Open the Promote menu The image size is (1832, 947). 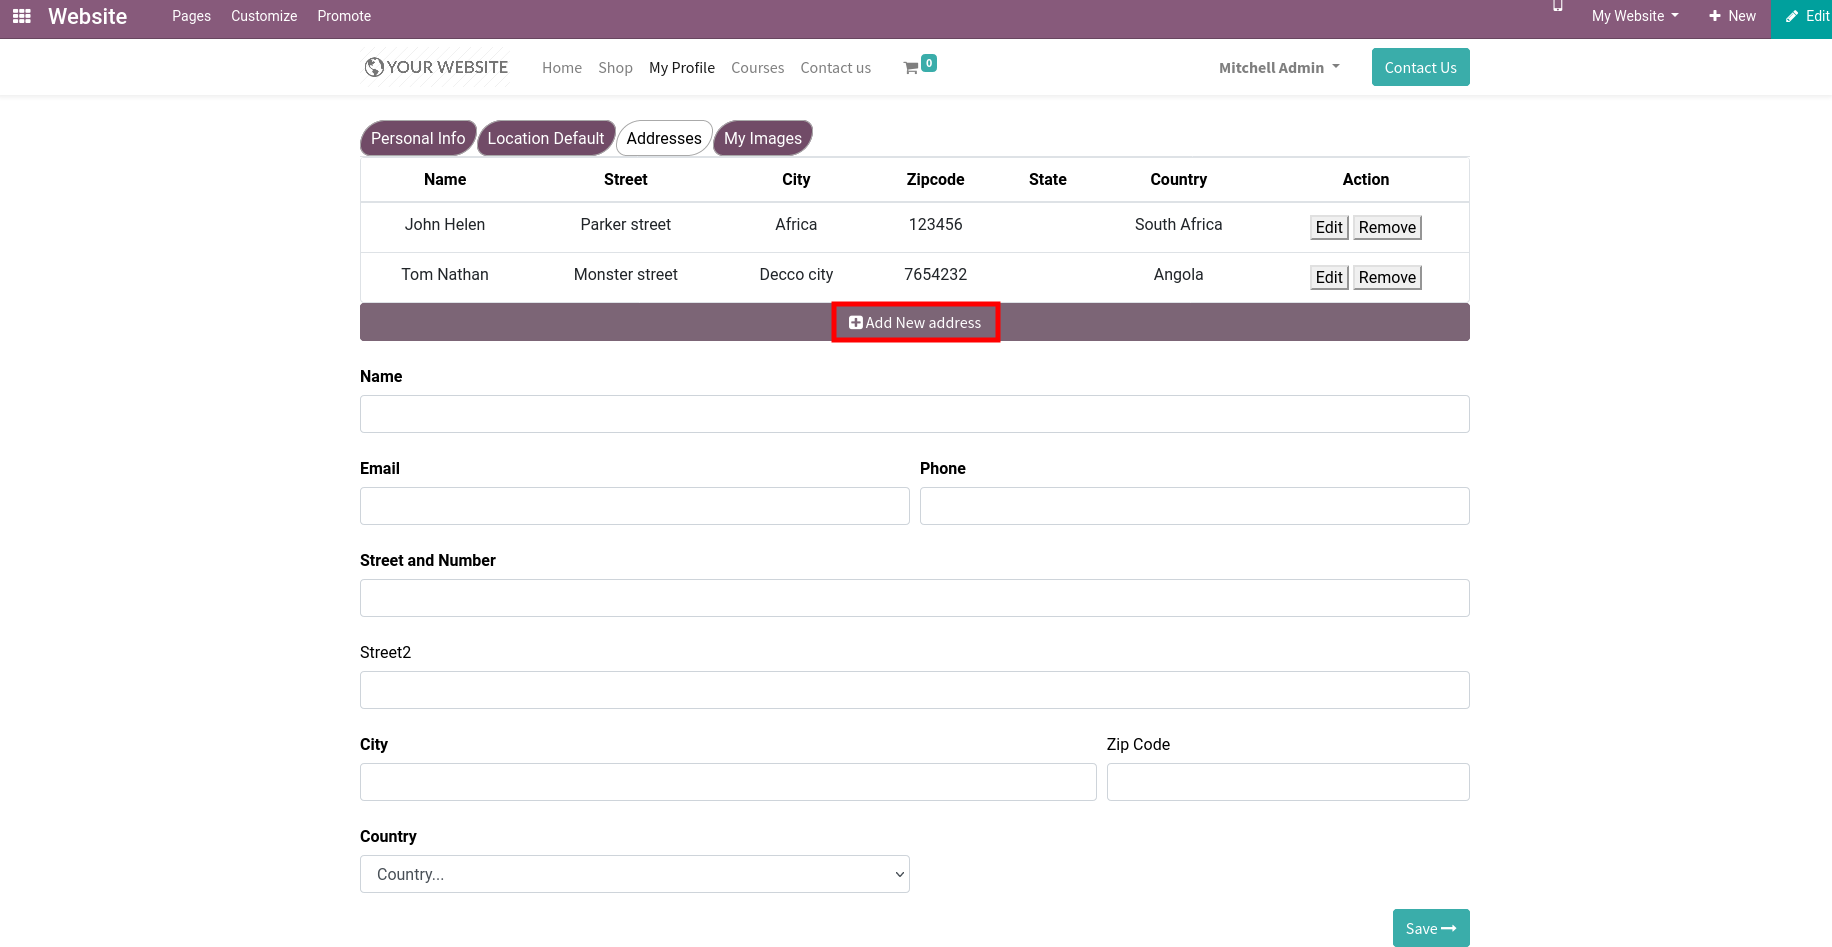(x=344, y=16)
